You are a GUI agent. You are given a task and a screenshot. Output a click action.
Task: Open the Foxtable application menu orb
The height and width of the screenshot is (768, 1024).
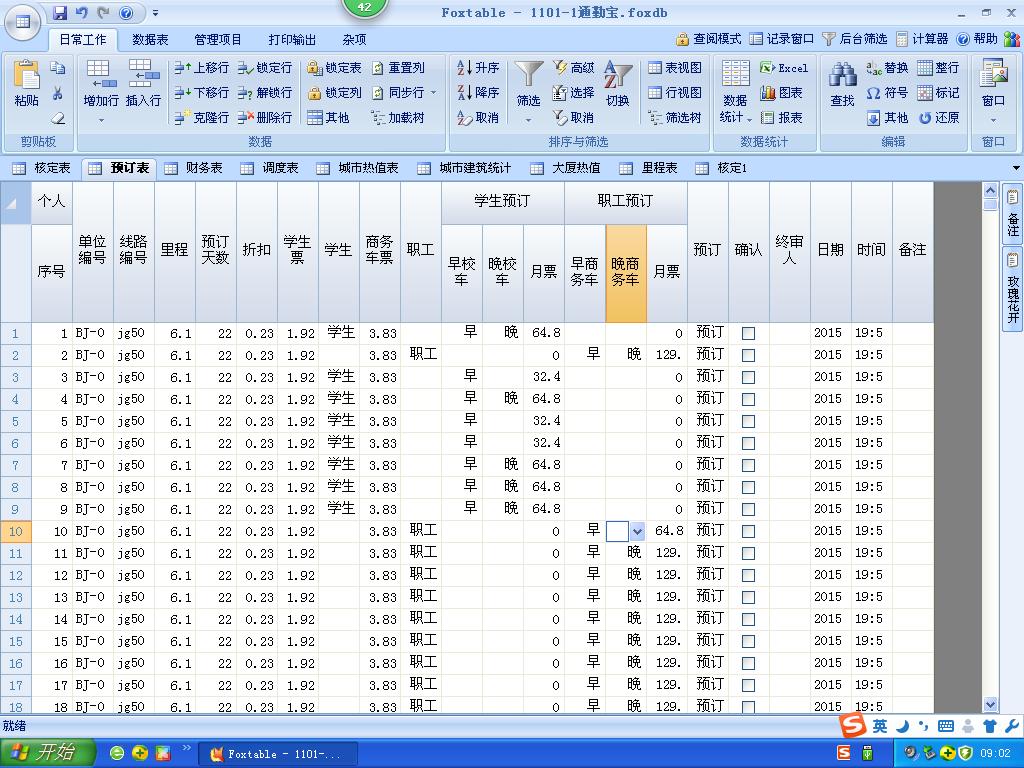23,22
